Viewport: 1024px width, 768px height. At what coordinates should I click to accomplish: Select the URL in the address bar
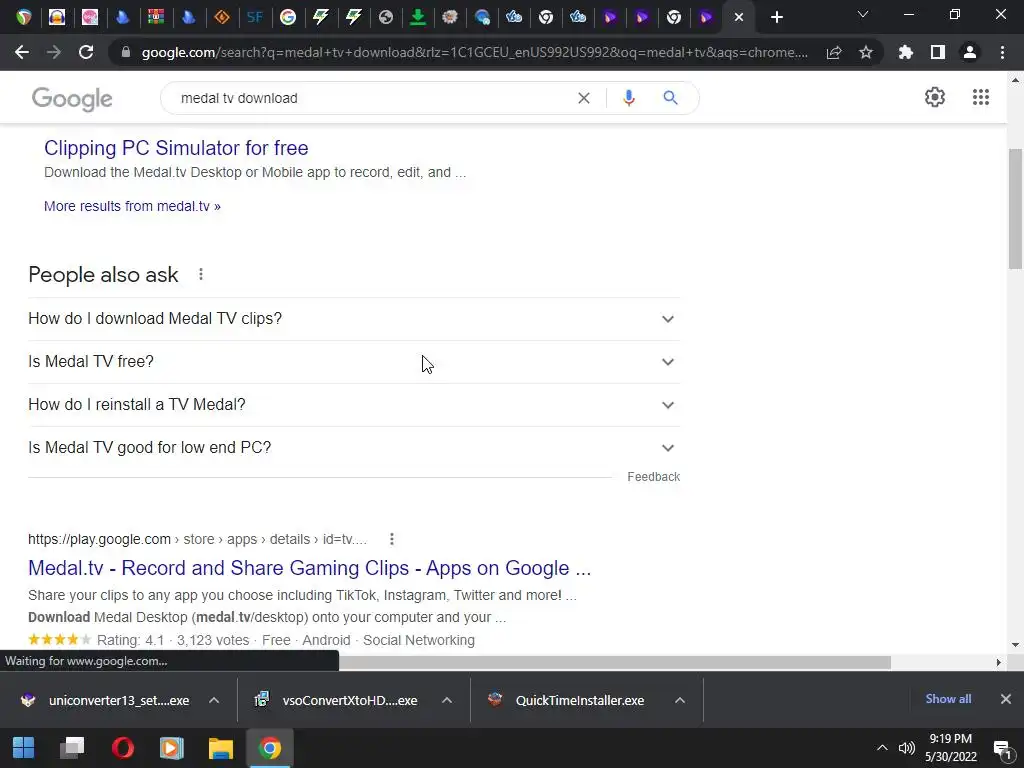click(x=475, y=52)
